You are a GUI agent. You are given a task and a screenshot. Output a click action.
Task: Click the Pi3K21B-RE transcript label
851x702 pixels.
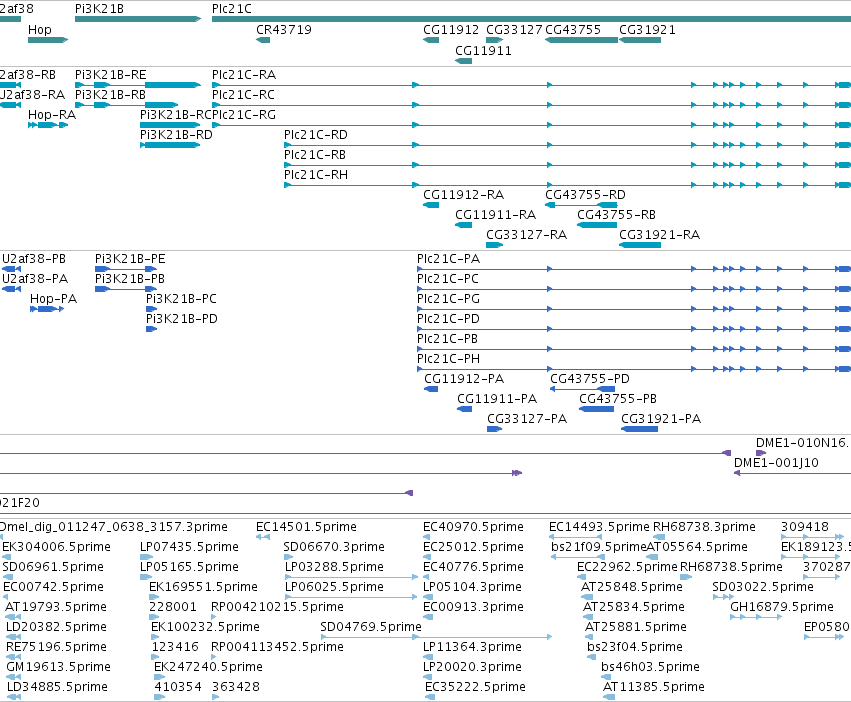[111, 74]
